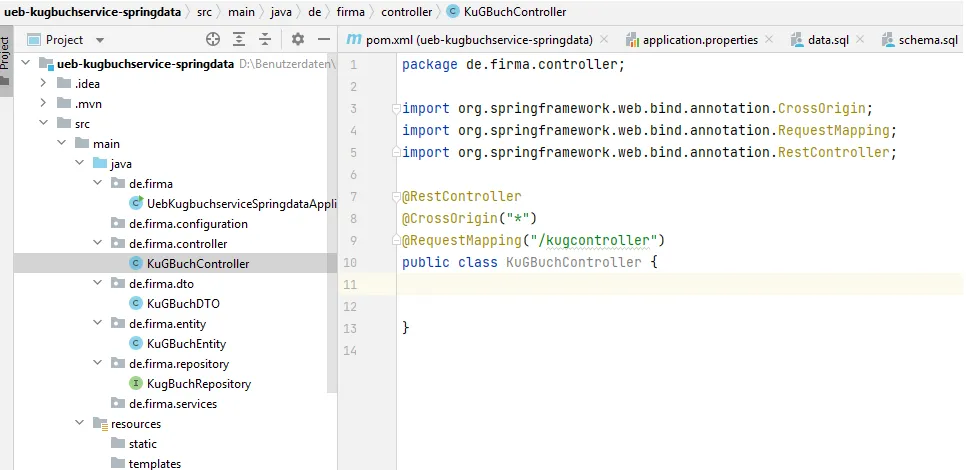The image size is (966, 470).
Task: Toggle the vertical Project sidebar tab
Action: click(6, 60)
